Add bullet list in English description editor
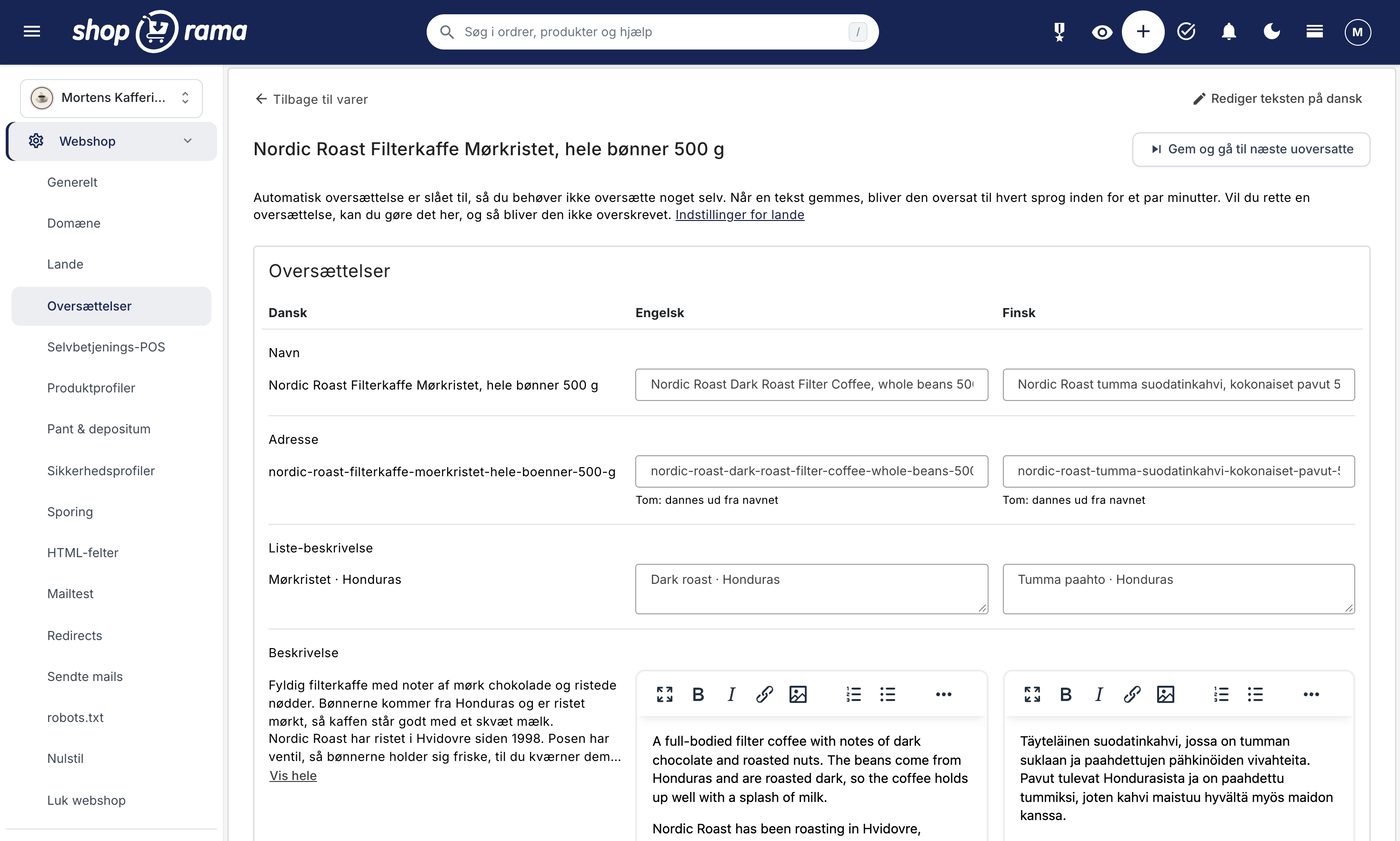 (x=888, y=694)
